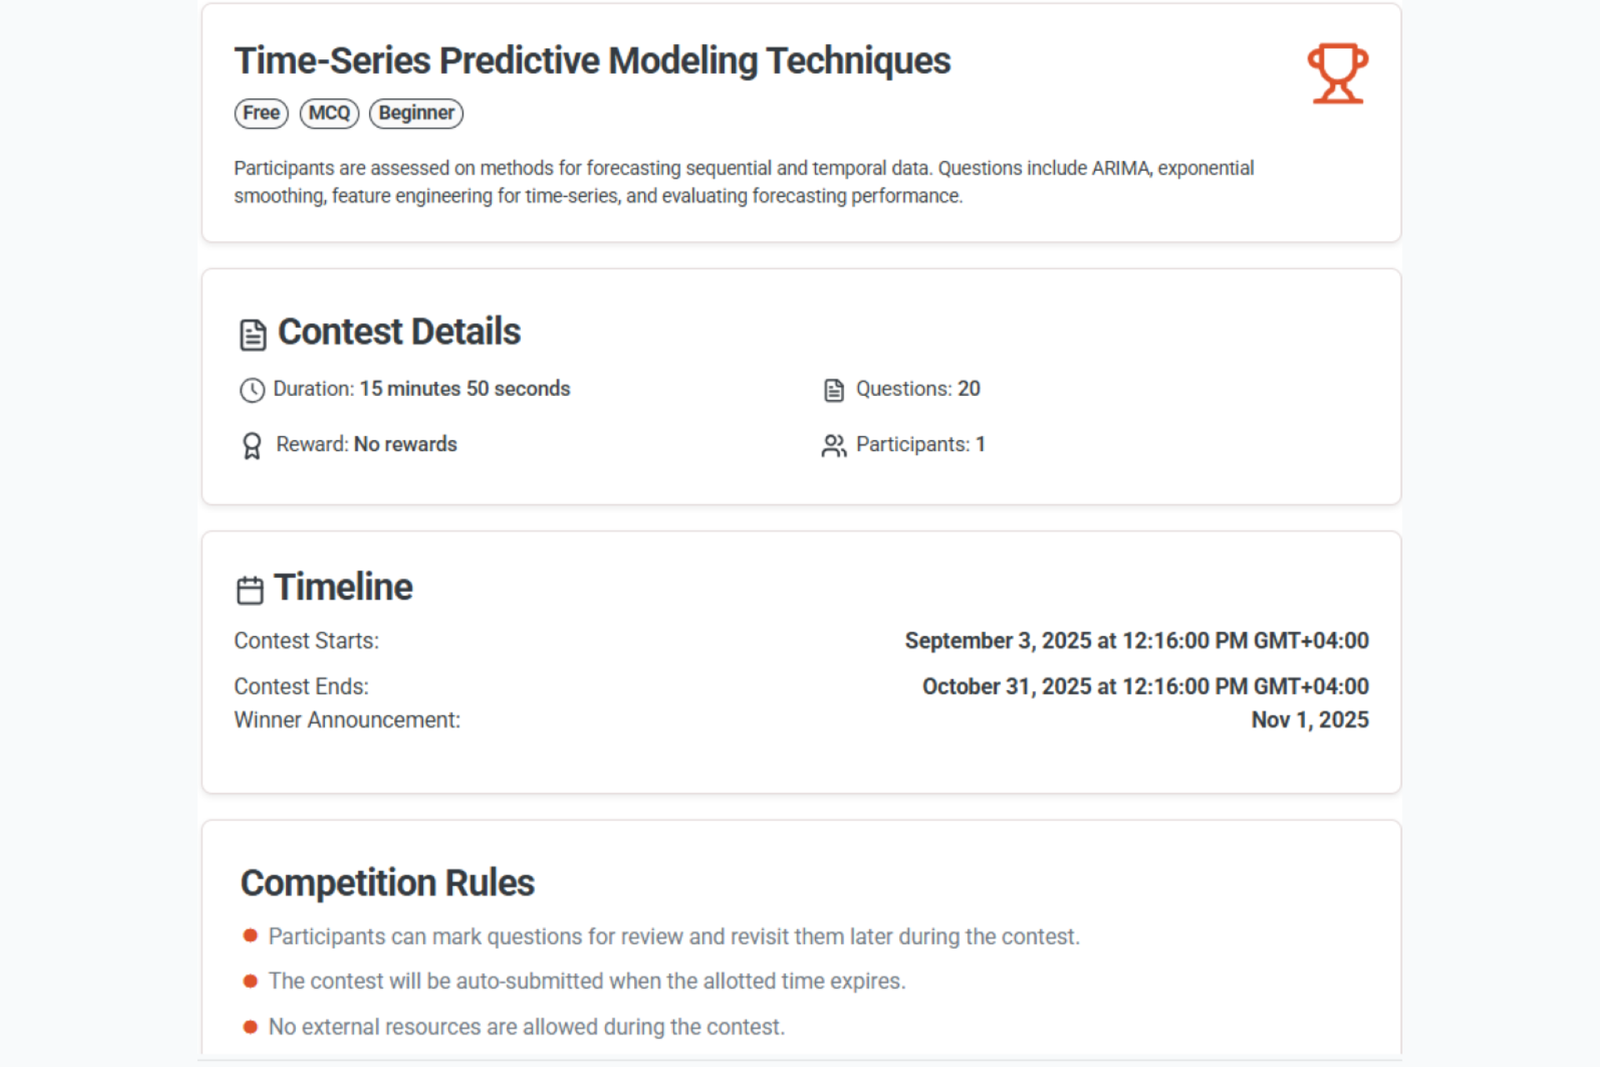
Task: Click the Contest Starts date value
Action: pos(1137,641)
